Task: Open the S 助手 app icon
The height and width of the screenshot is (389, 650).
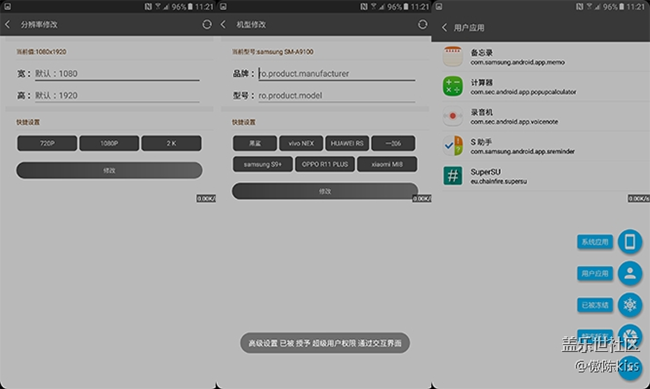Action: [x=453, y=146]
